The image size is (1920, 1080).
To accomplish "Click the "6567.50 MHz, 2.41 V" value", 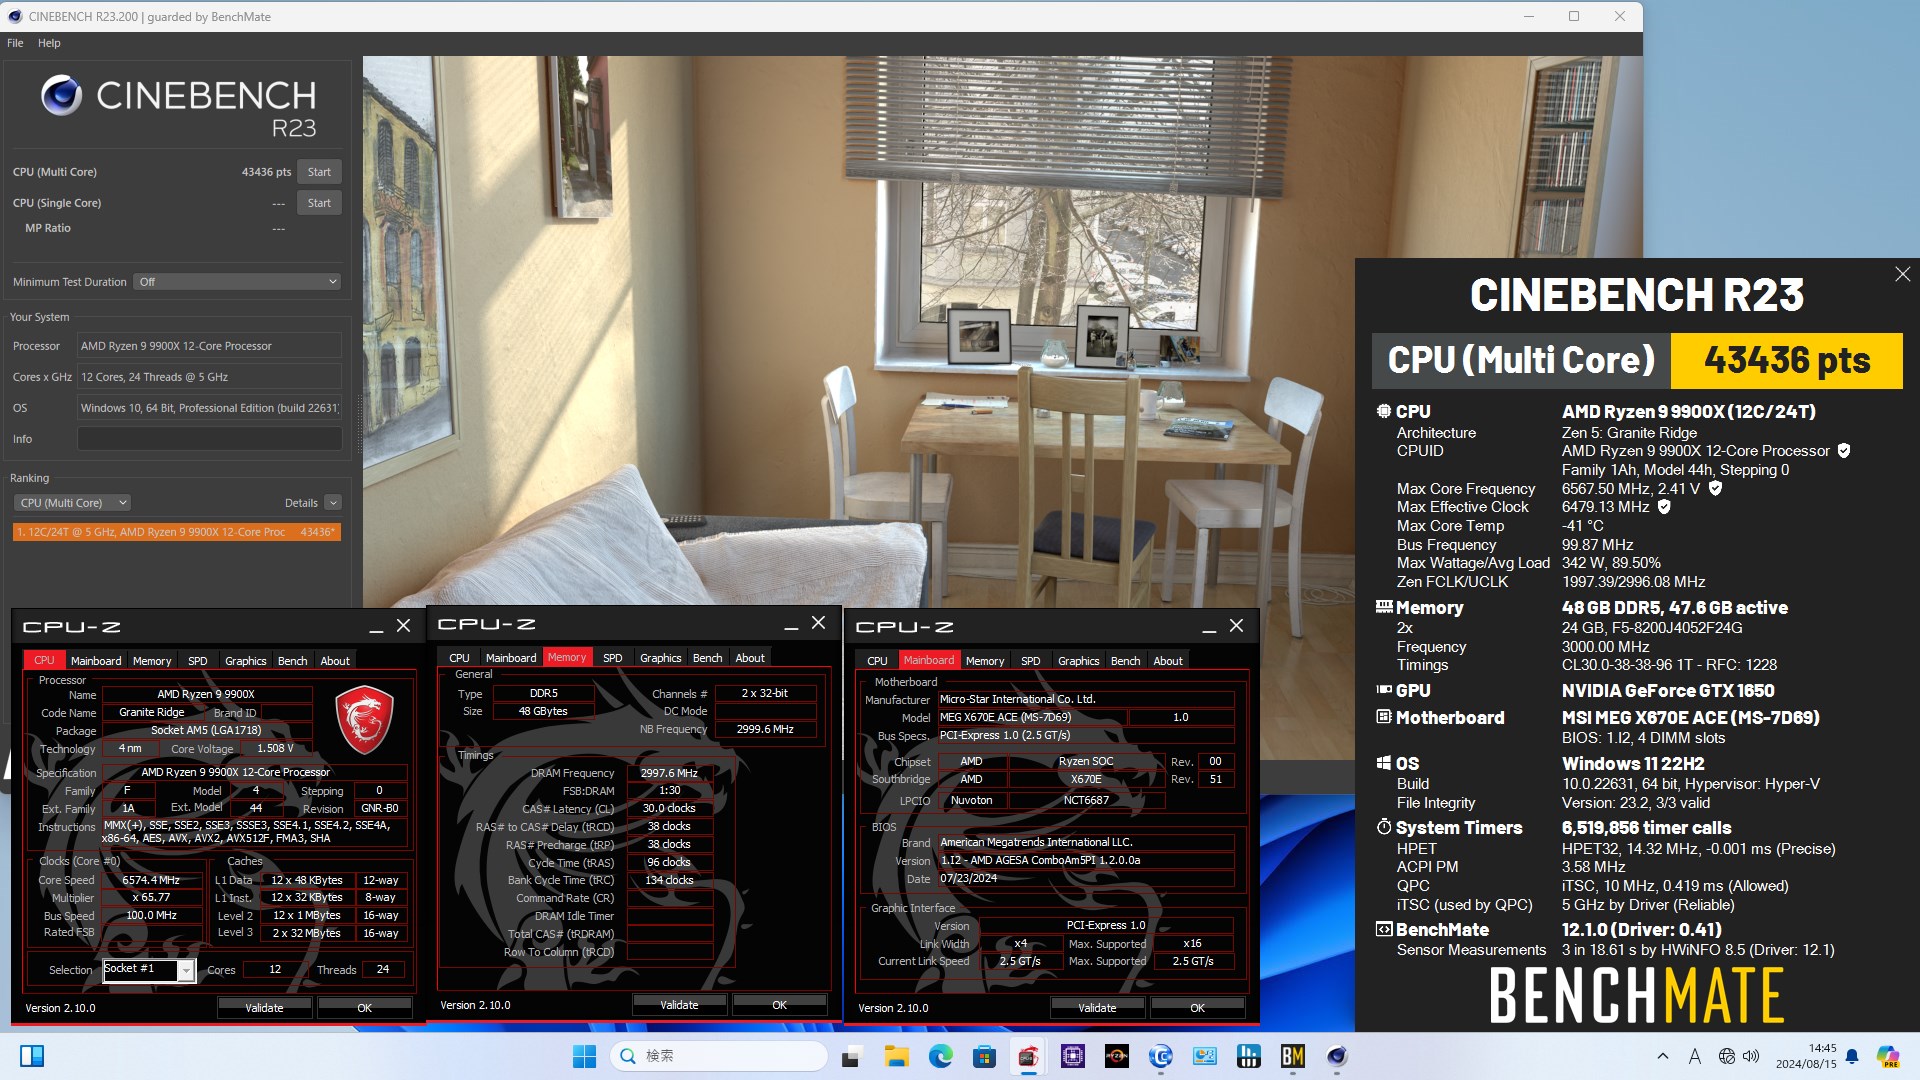I will 1630,489.
